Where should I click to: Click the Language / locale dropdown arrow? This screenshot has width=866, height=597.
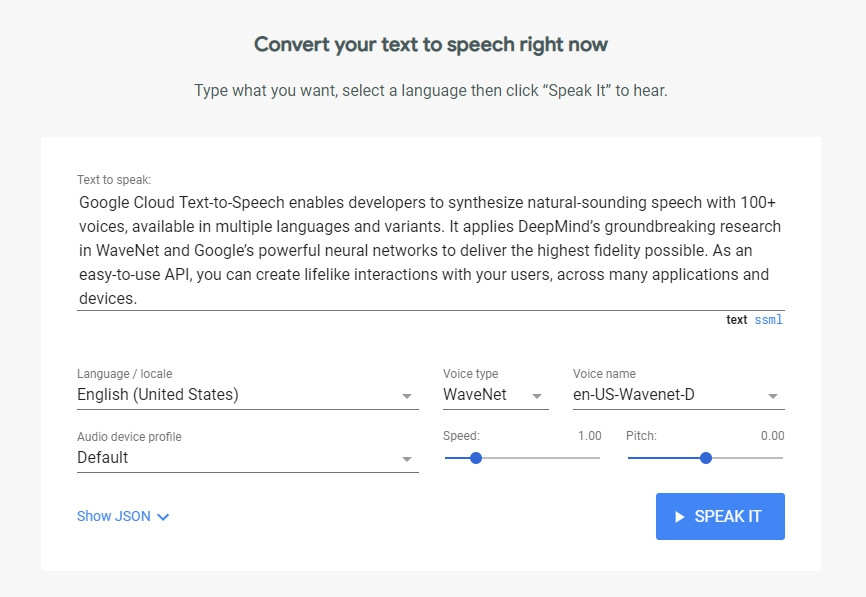pos(407,396)
